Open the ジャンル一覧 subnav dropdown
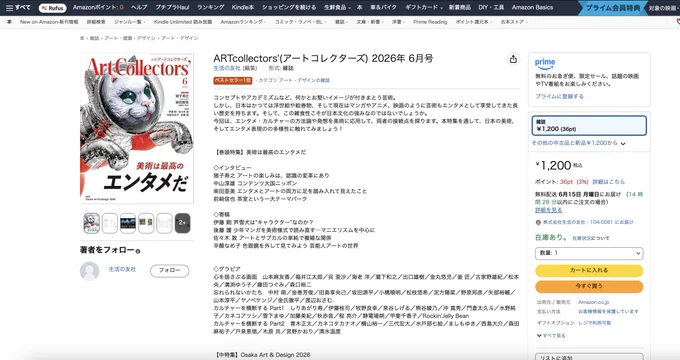680x360 pixels. pos(130,22)
